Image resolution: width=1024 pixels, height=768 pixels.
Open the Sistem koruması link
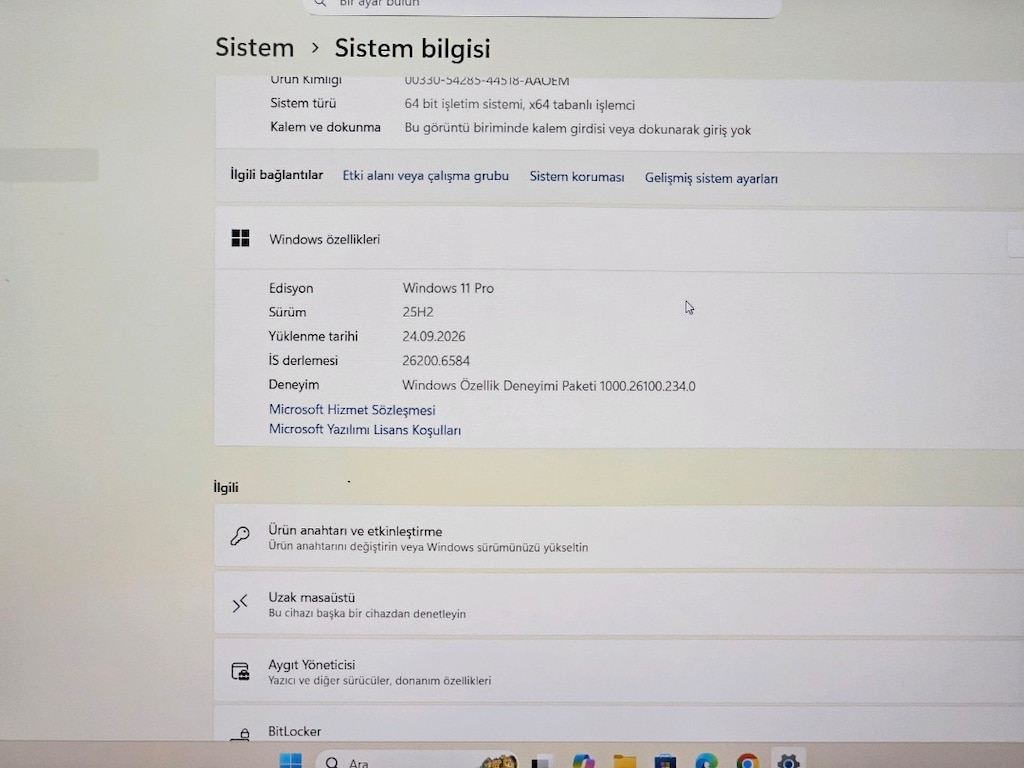(x=577, y=177)
